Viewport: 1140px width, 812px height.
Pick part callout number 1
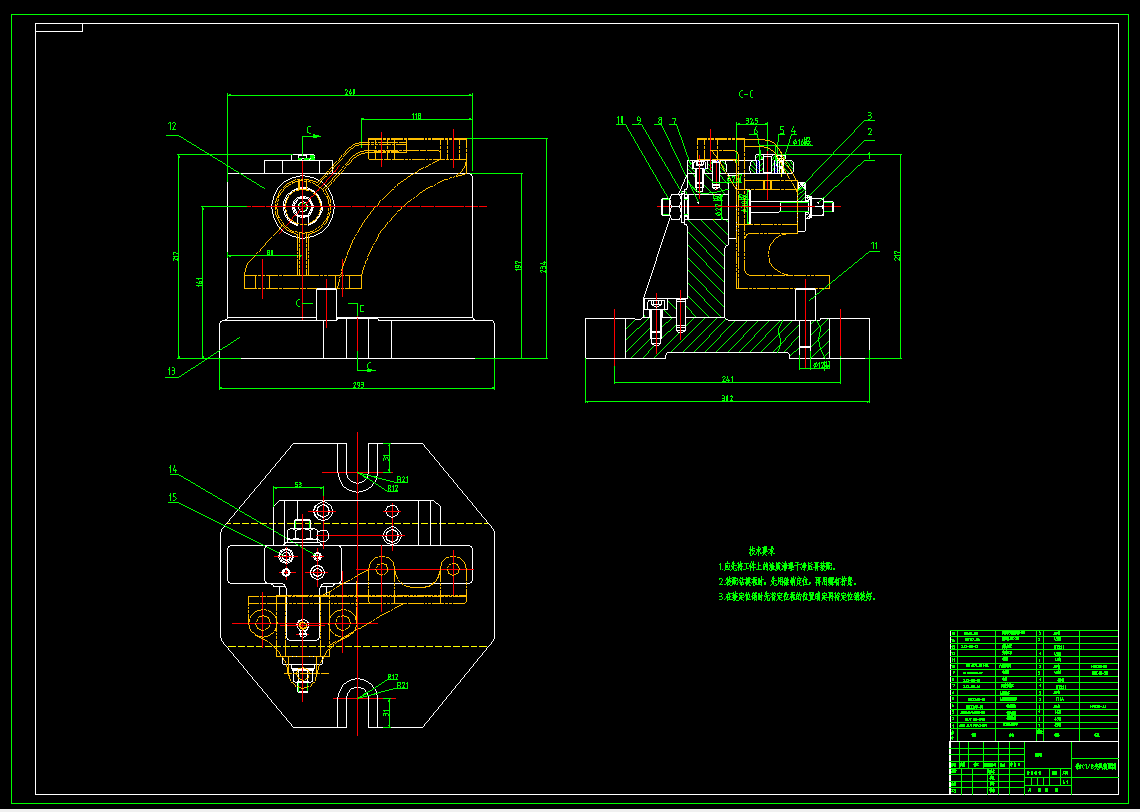(869, 156)
